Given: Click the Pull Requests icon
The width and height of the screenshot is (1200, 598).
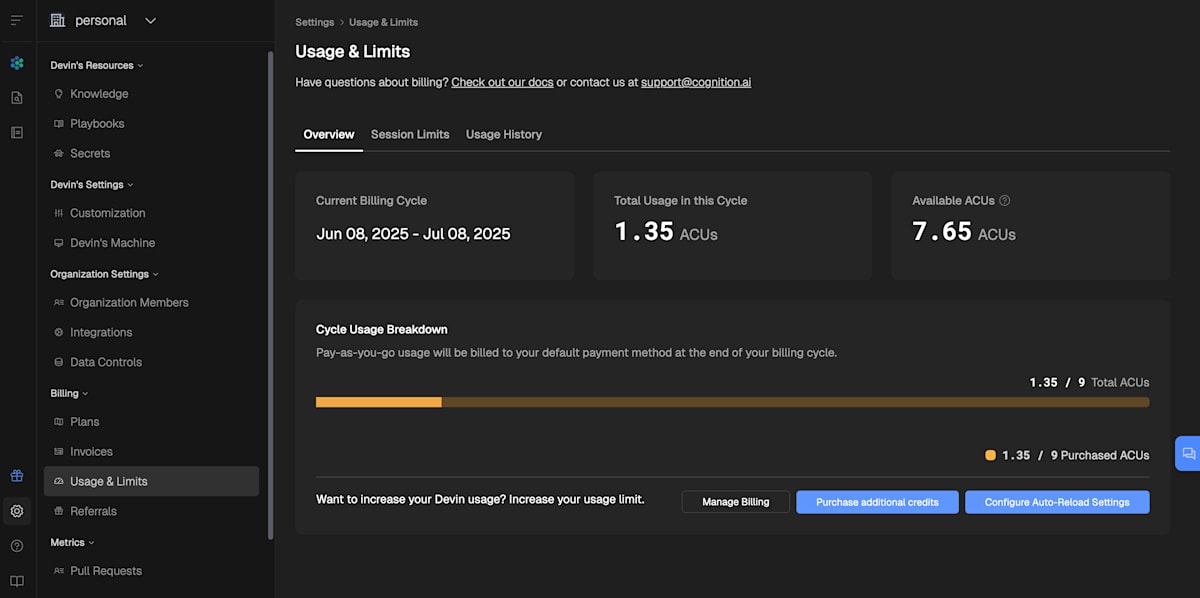Looking at the screenshot, I should click(59, 571).
